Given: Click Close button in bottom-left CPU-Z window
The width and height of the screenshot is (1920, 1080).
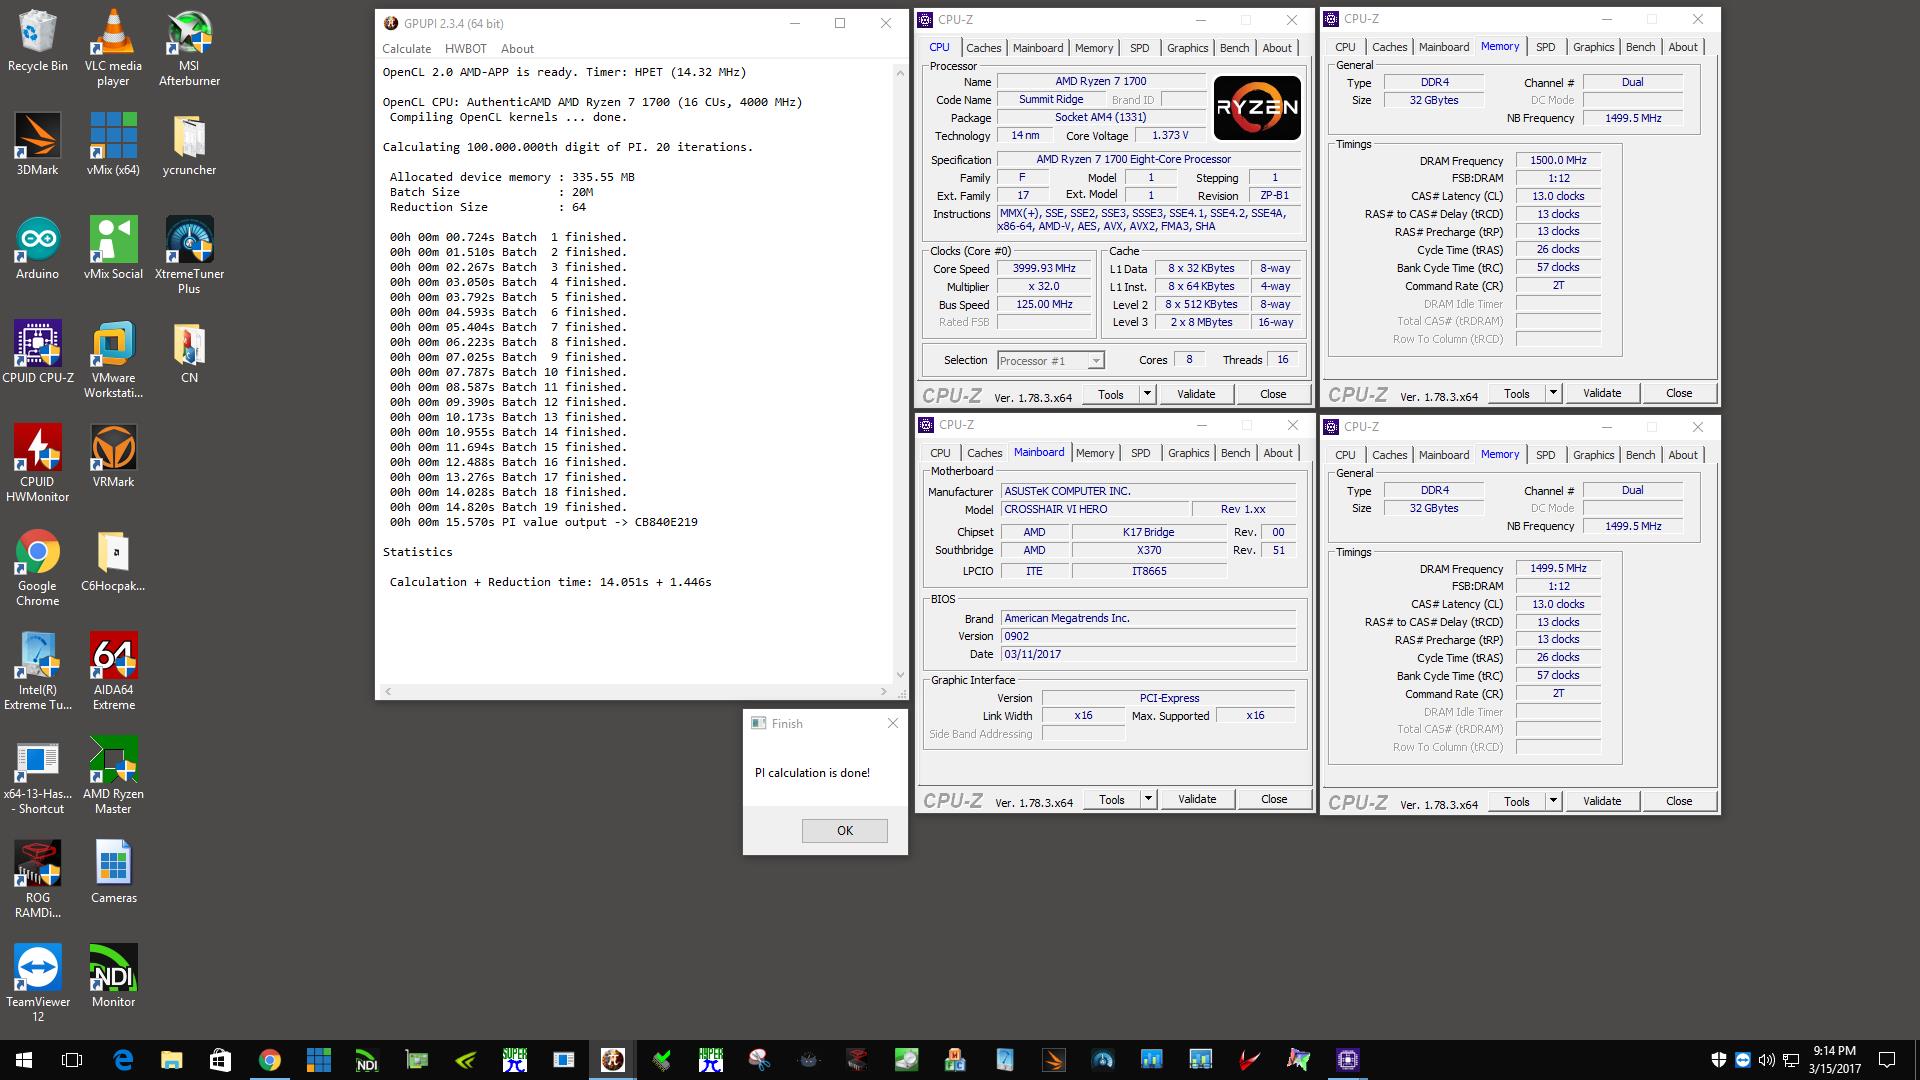Looking at the screenshot, I should click(1273, 799).
